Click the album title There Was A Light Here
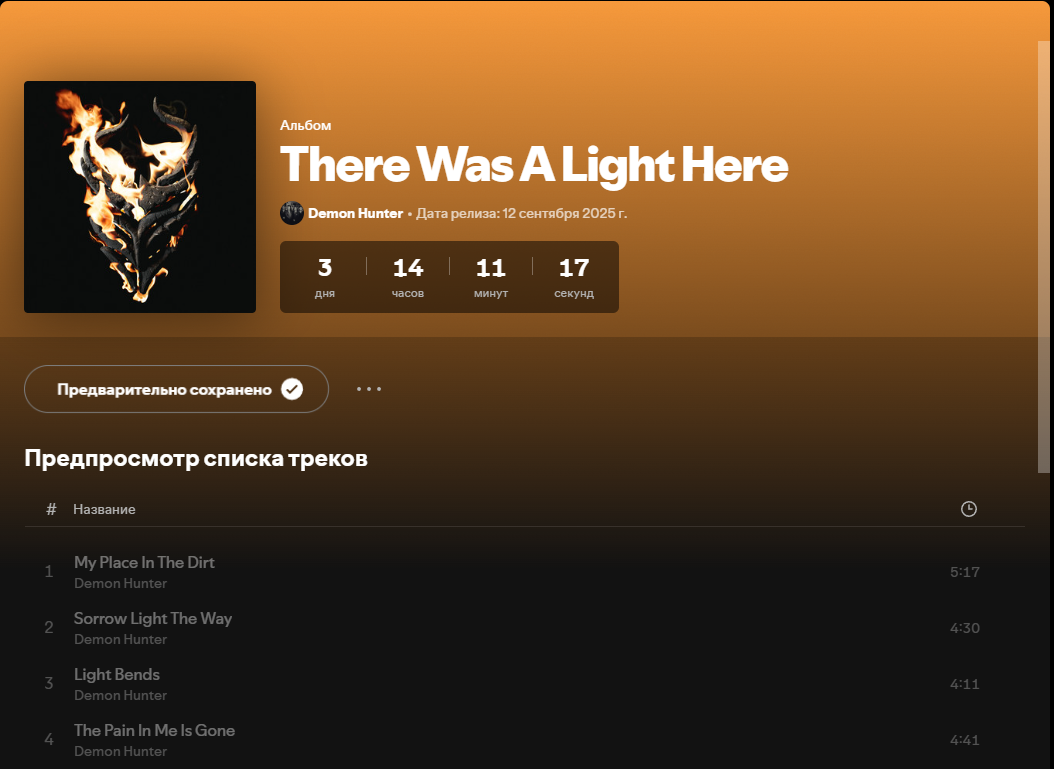Viewport: 1054px width, 769px height. click(x=534, y=165)
